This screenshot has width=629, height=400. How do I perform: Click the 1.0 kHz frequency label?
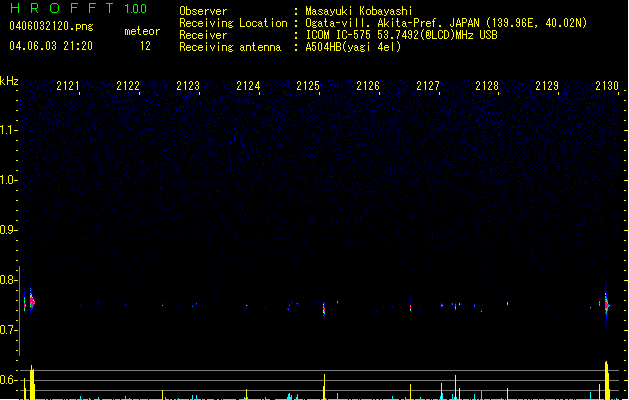pyautogui.click(x=8, y=180)
